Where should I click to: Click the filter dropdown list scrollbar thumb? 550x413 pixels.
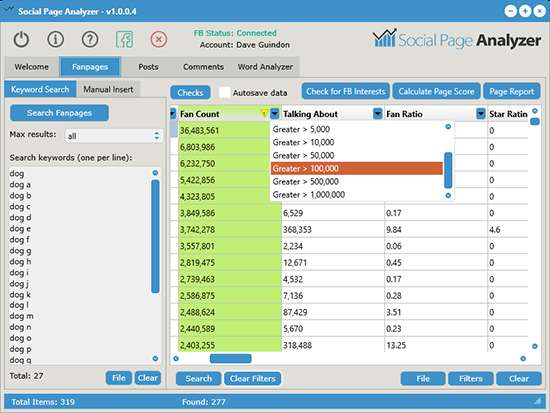(448, 170)
